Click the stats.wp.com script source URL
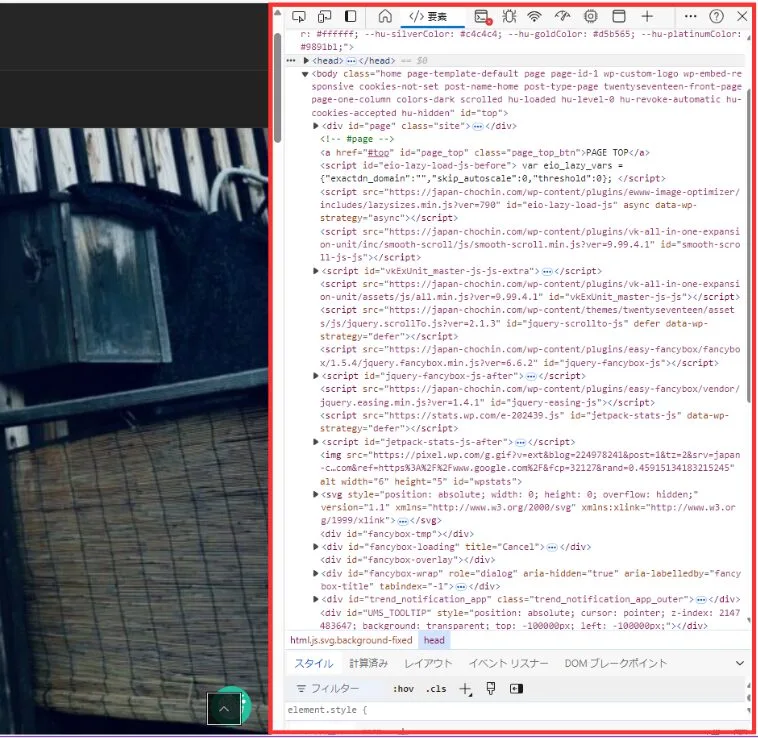Image resolution: width=758 pixels, height=738 pixels. point(474,416)
